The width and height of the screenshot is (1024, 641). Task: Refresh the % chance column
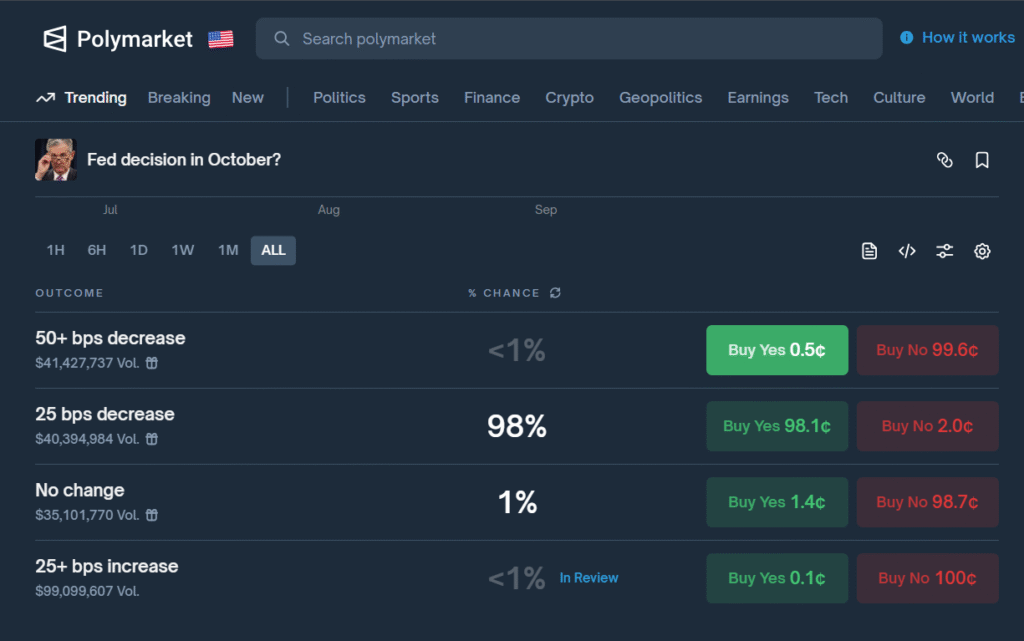coord(555,293)
